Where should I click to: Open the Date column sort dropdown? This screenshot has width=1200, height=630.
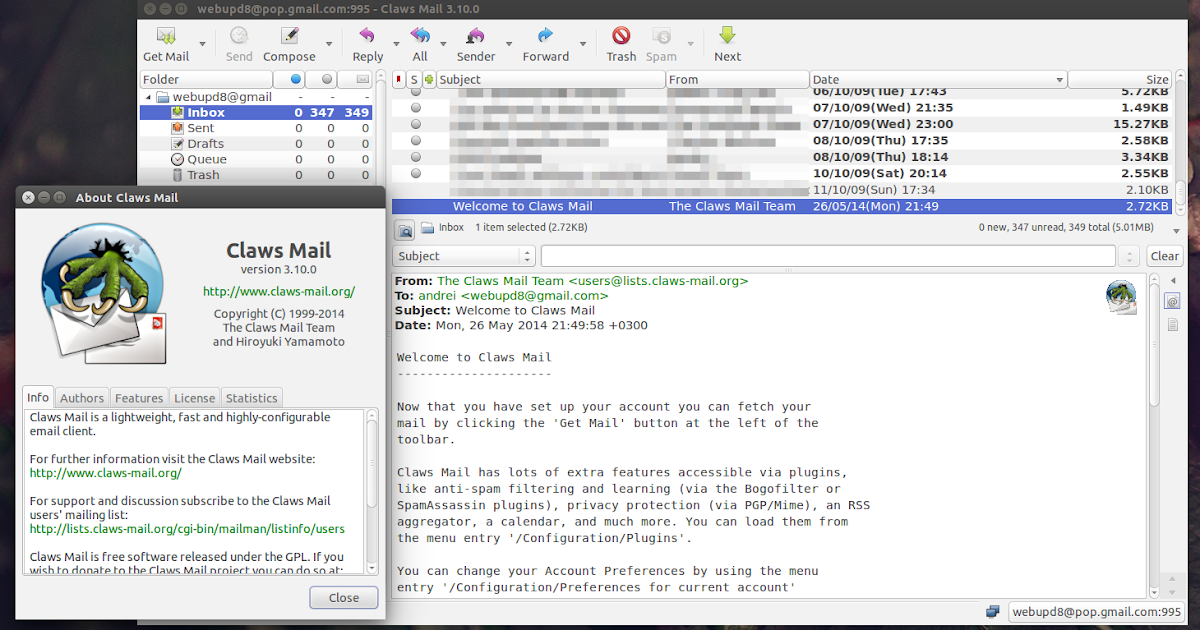click(x=1060, y=79)
